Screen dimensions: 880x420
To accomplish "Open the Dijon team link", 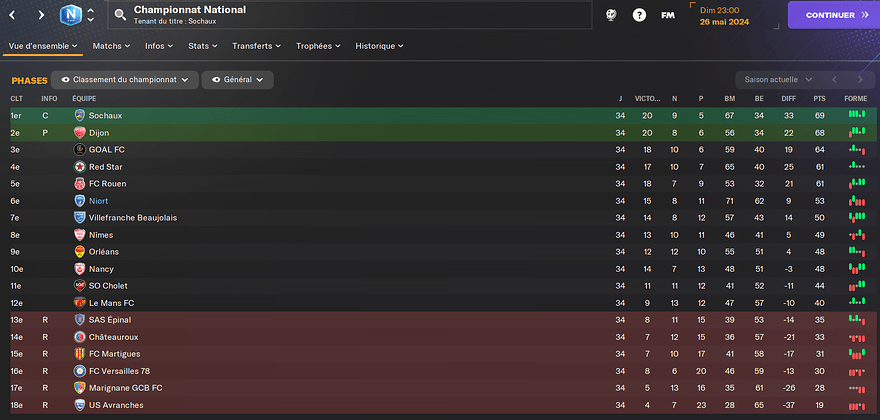I will coord(98,133).
